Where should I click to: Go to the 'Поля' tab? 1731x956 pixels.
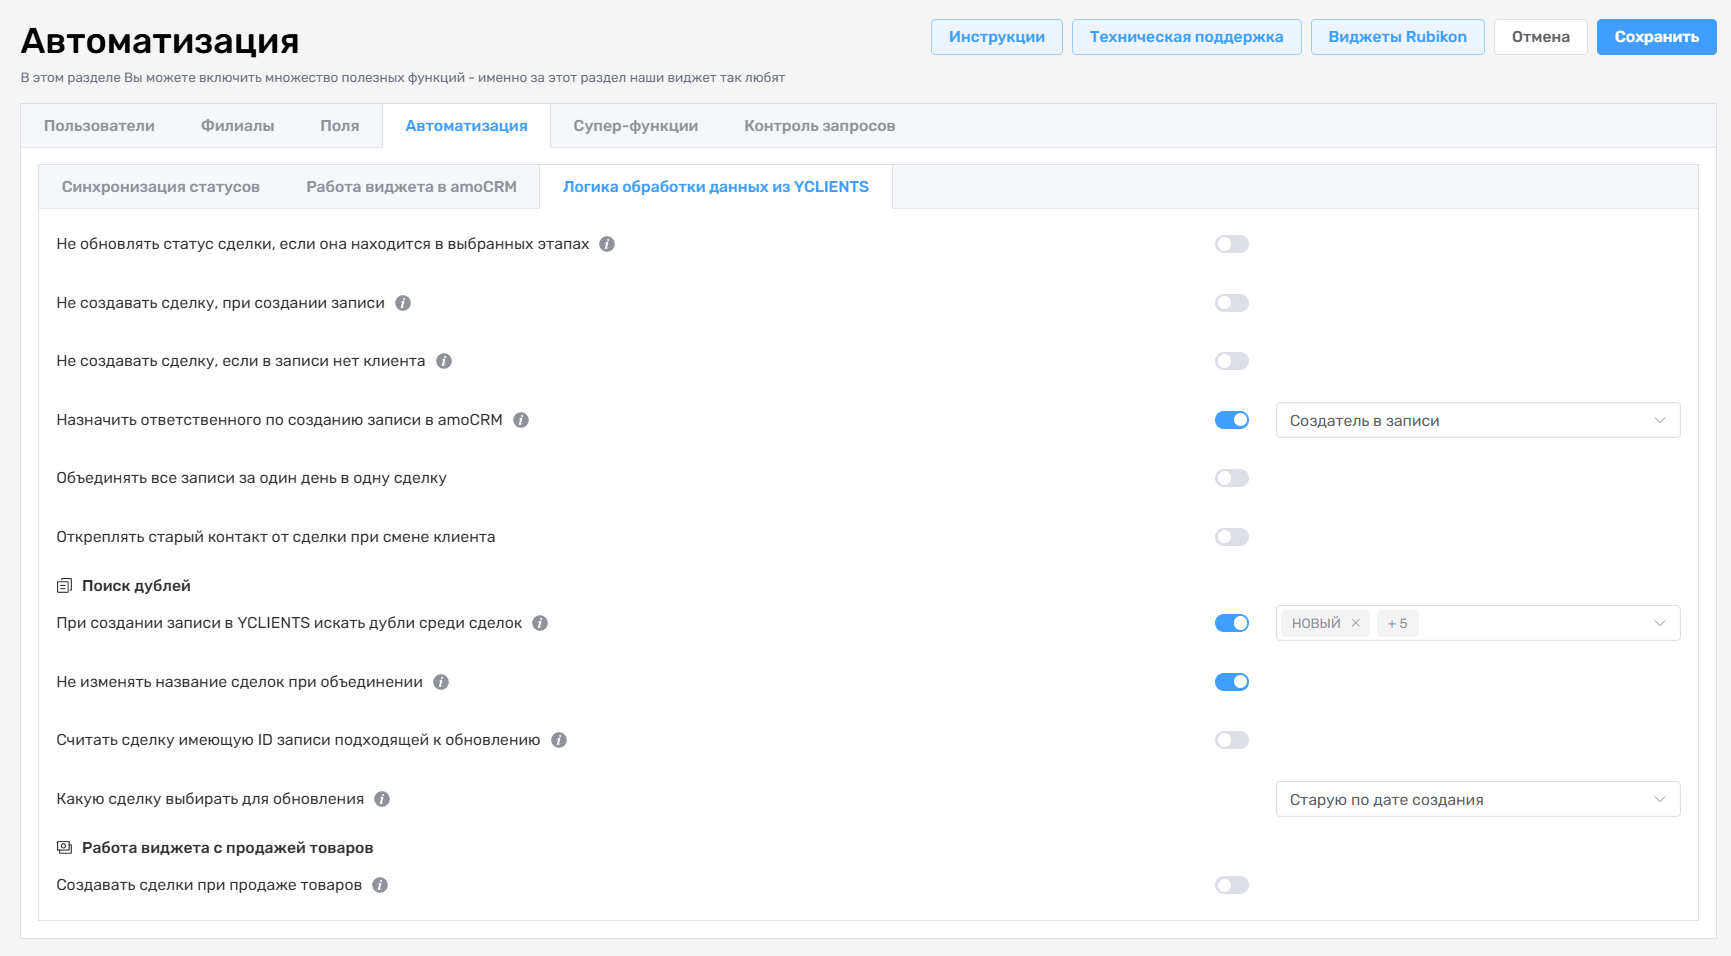(340, 126)
